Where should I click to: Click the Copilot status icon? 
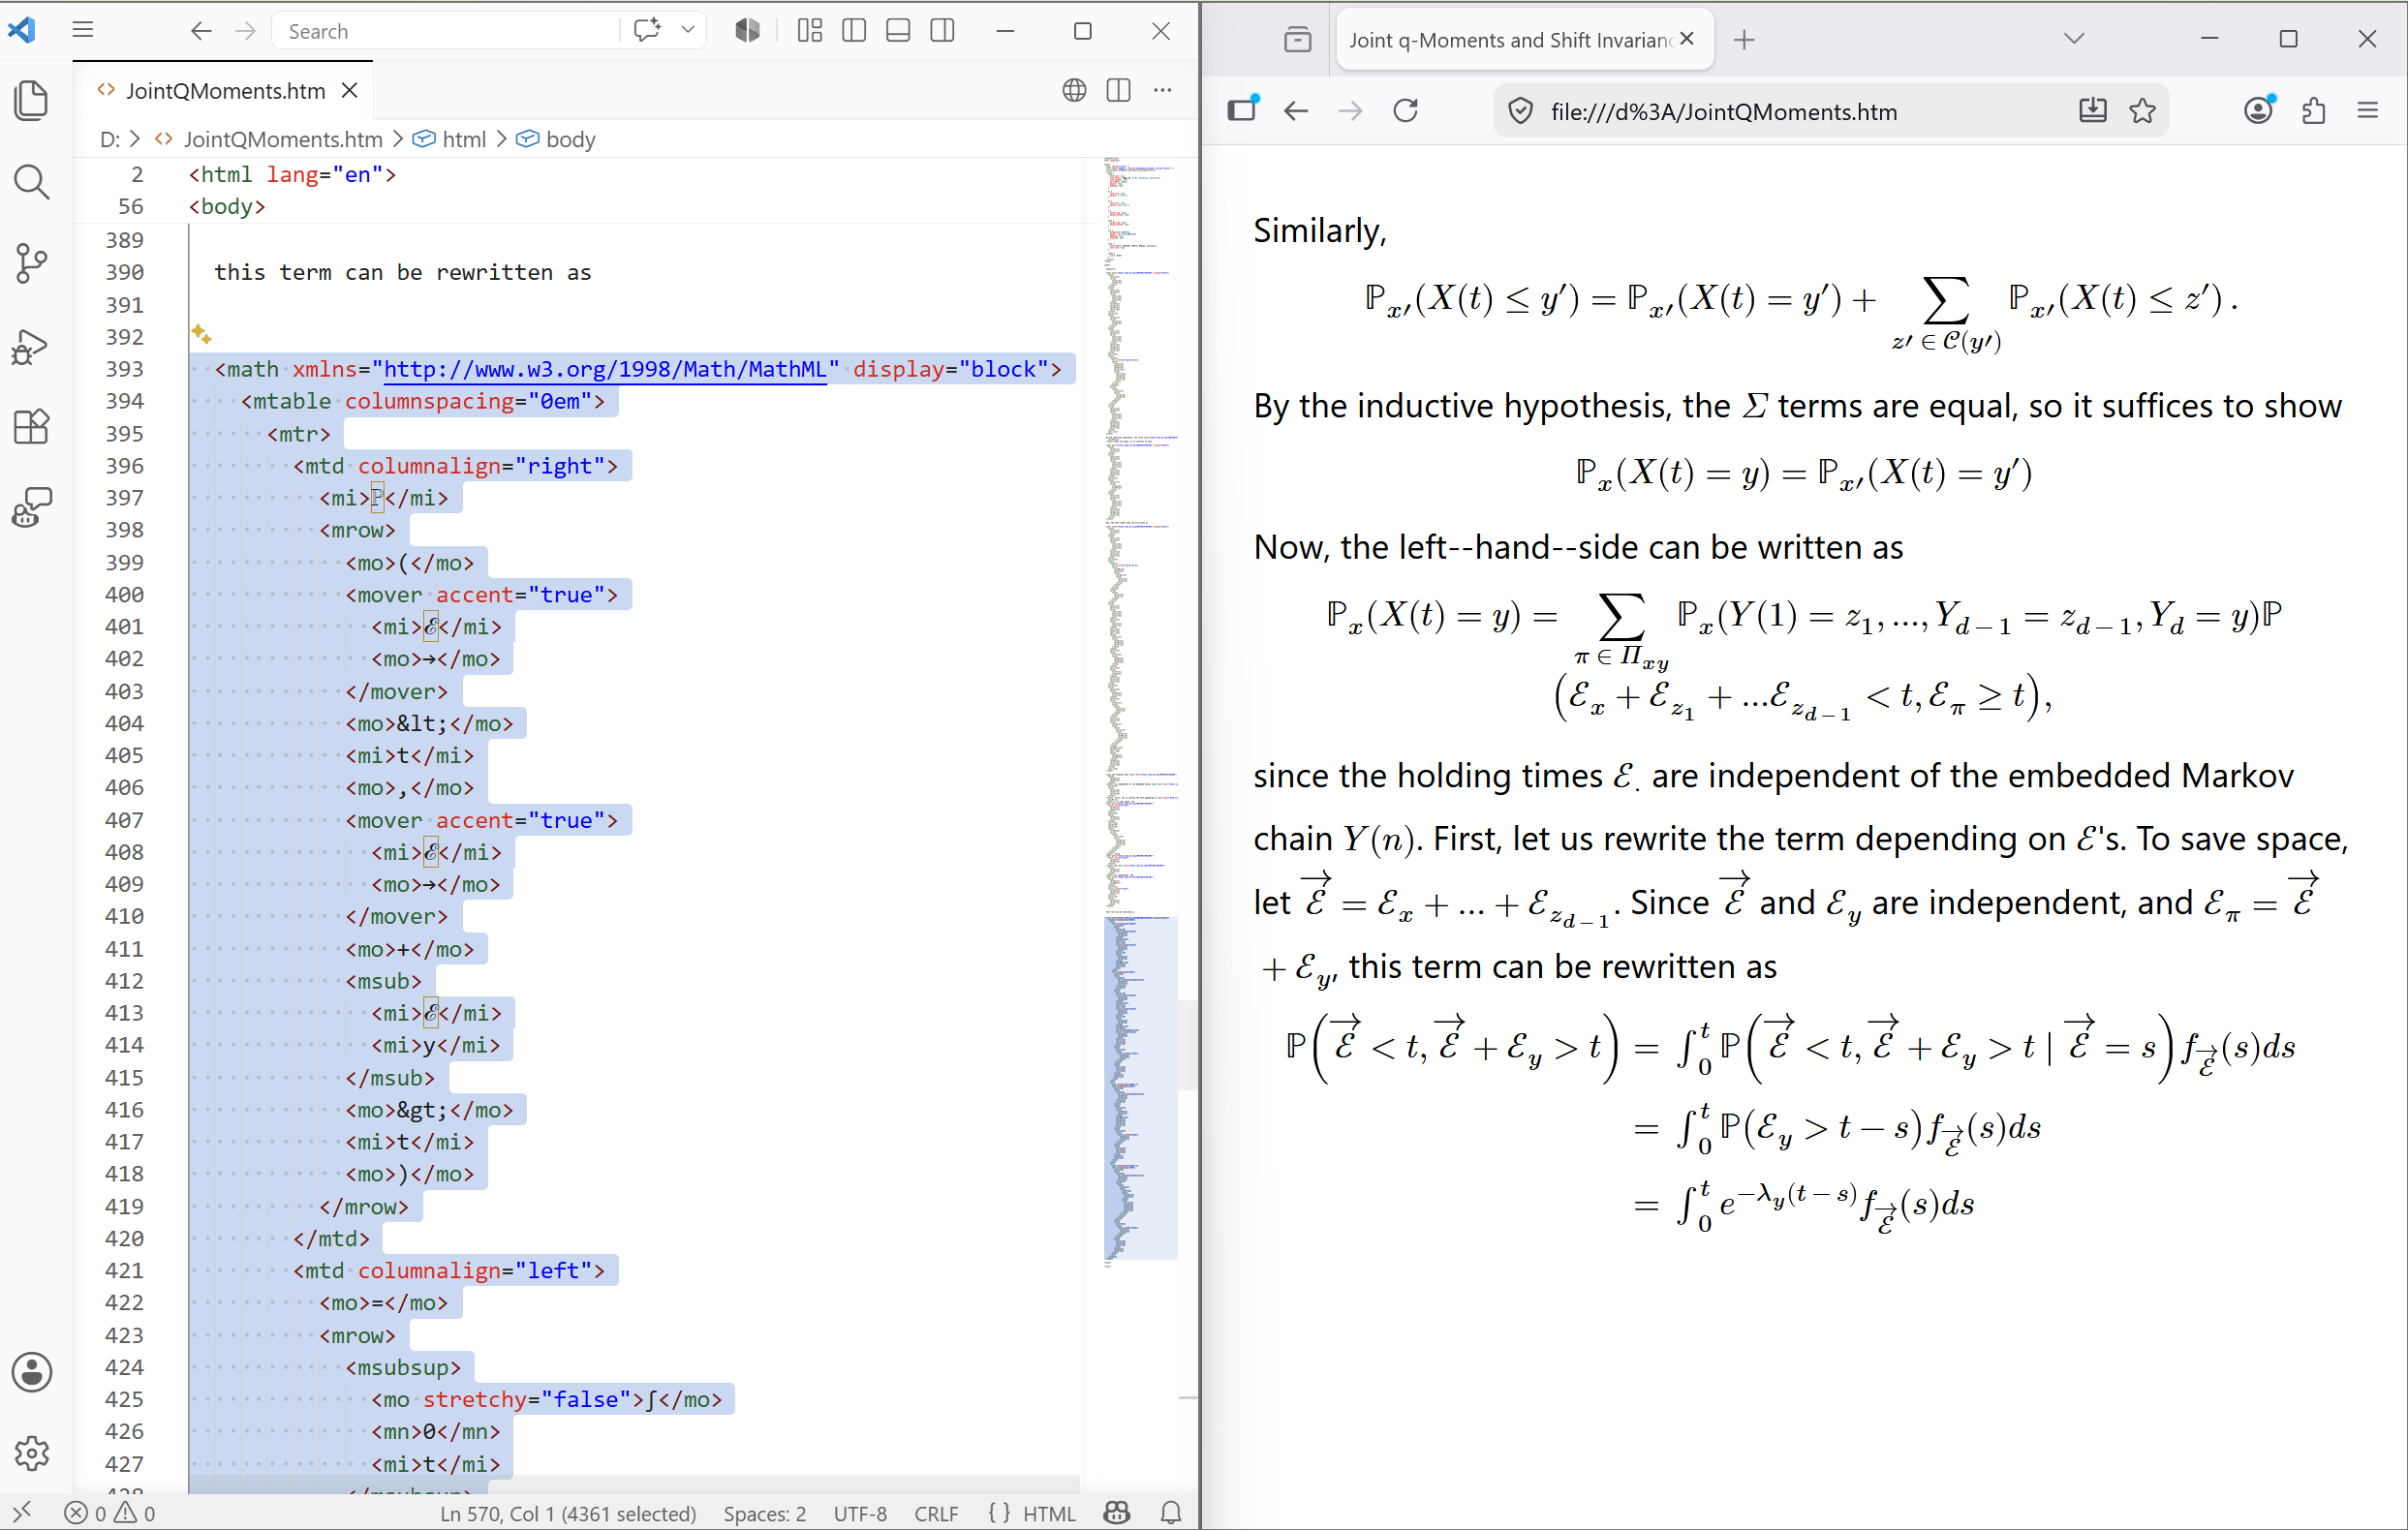coord(1117,1513)
